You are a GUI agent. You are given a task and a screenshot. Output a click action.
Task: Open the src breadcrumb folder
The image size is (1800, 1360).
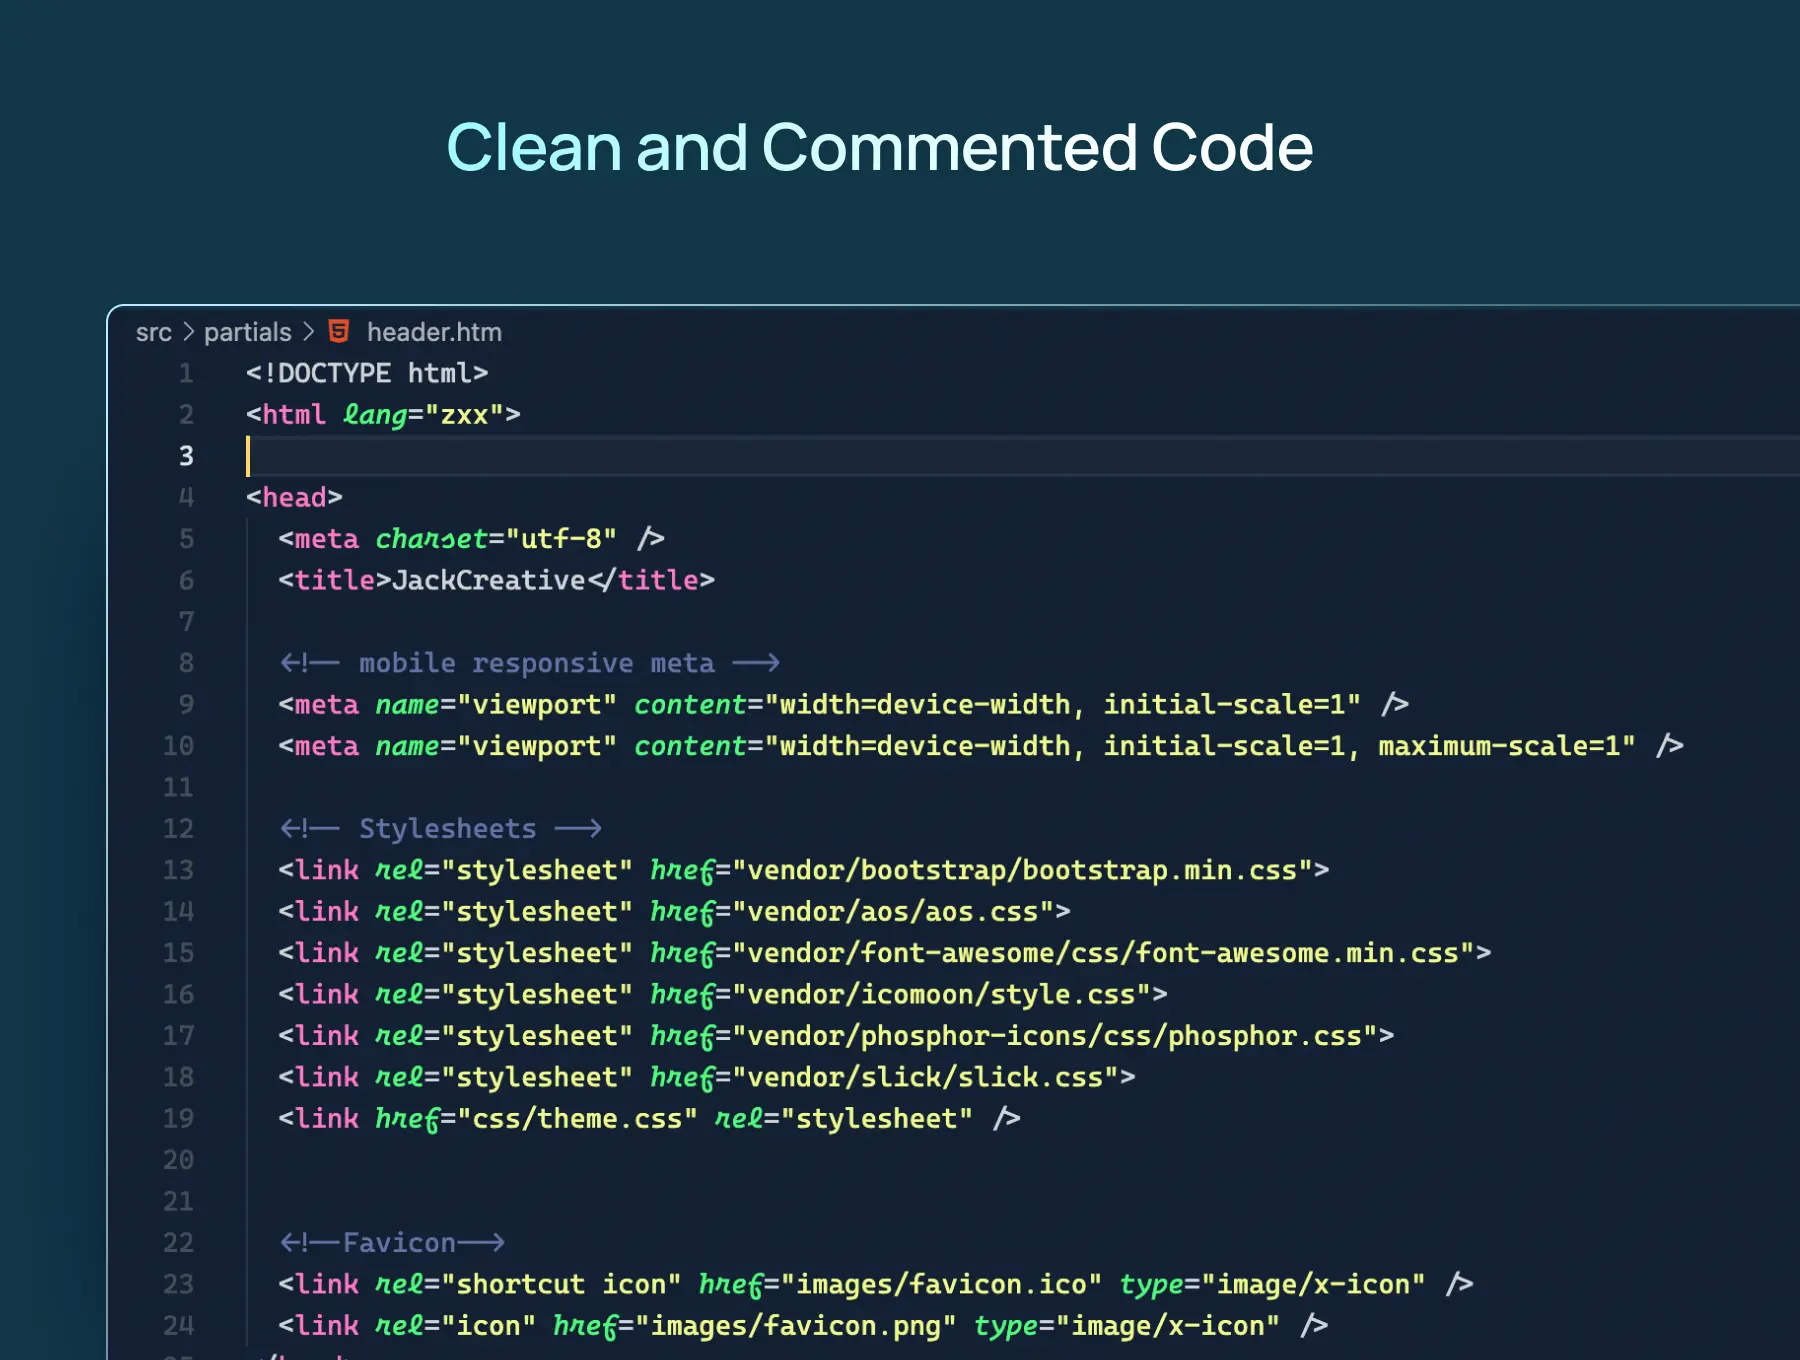153,332
